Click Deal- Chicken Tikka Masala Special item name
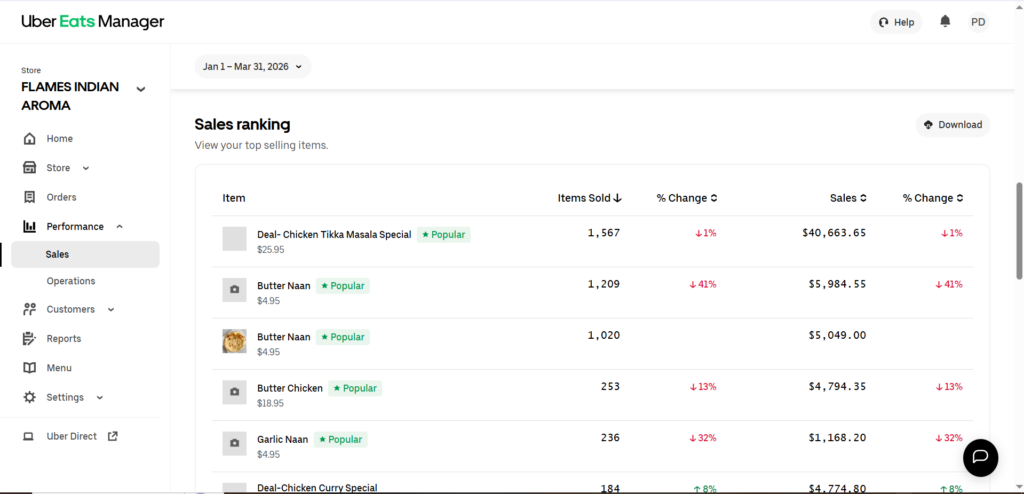Image resolution: width=1024 pixels, height=494 pixels. click(x=334, y=235)
